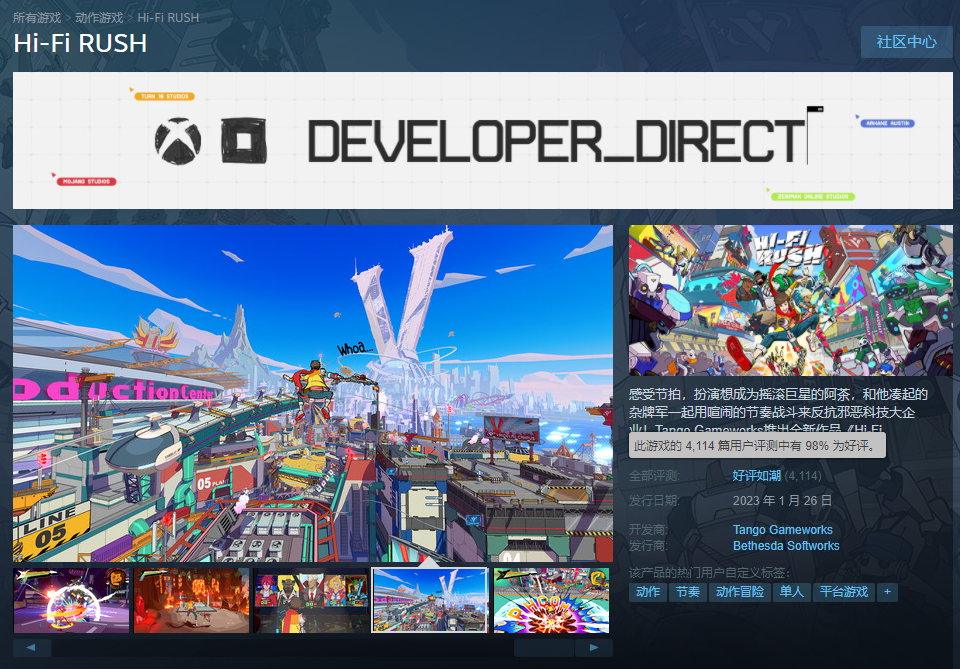The width and height of the screenshot is (960, 669).
Task: Open the Developer_Direct banner
Action: coord(483,141)
